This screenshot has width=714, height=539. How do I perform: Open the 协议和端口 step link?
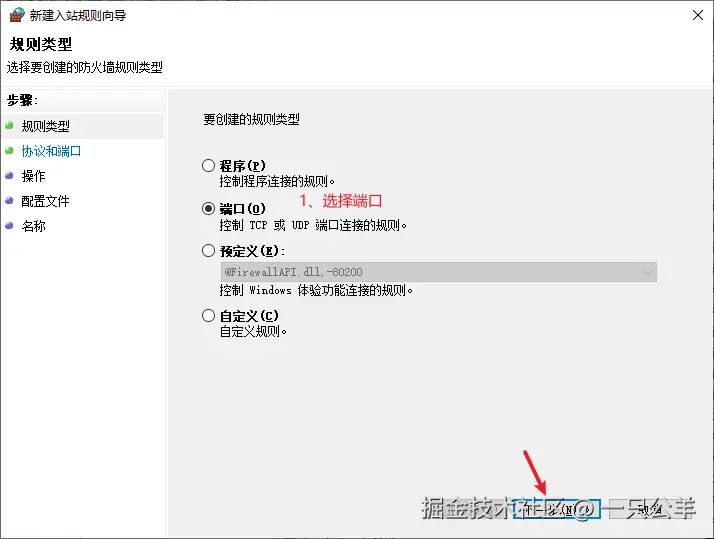point(51,151)
